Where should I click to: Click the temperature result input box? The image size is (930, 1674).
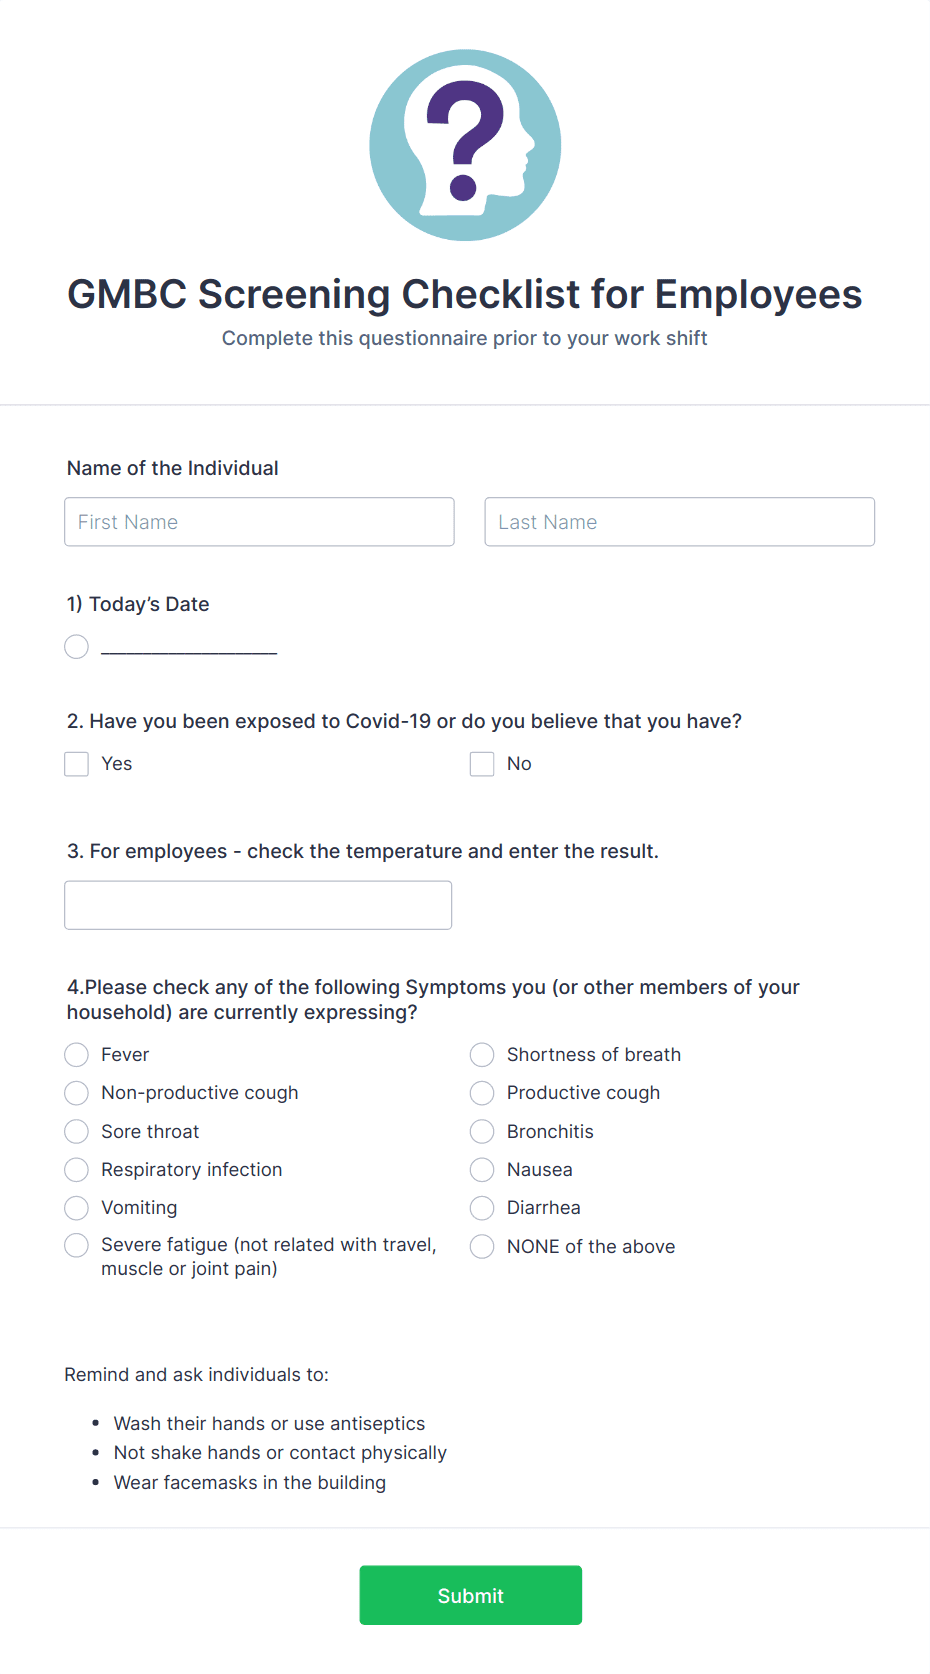click(x=258, y=904)
